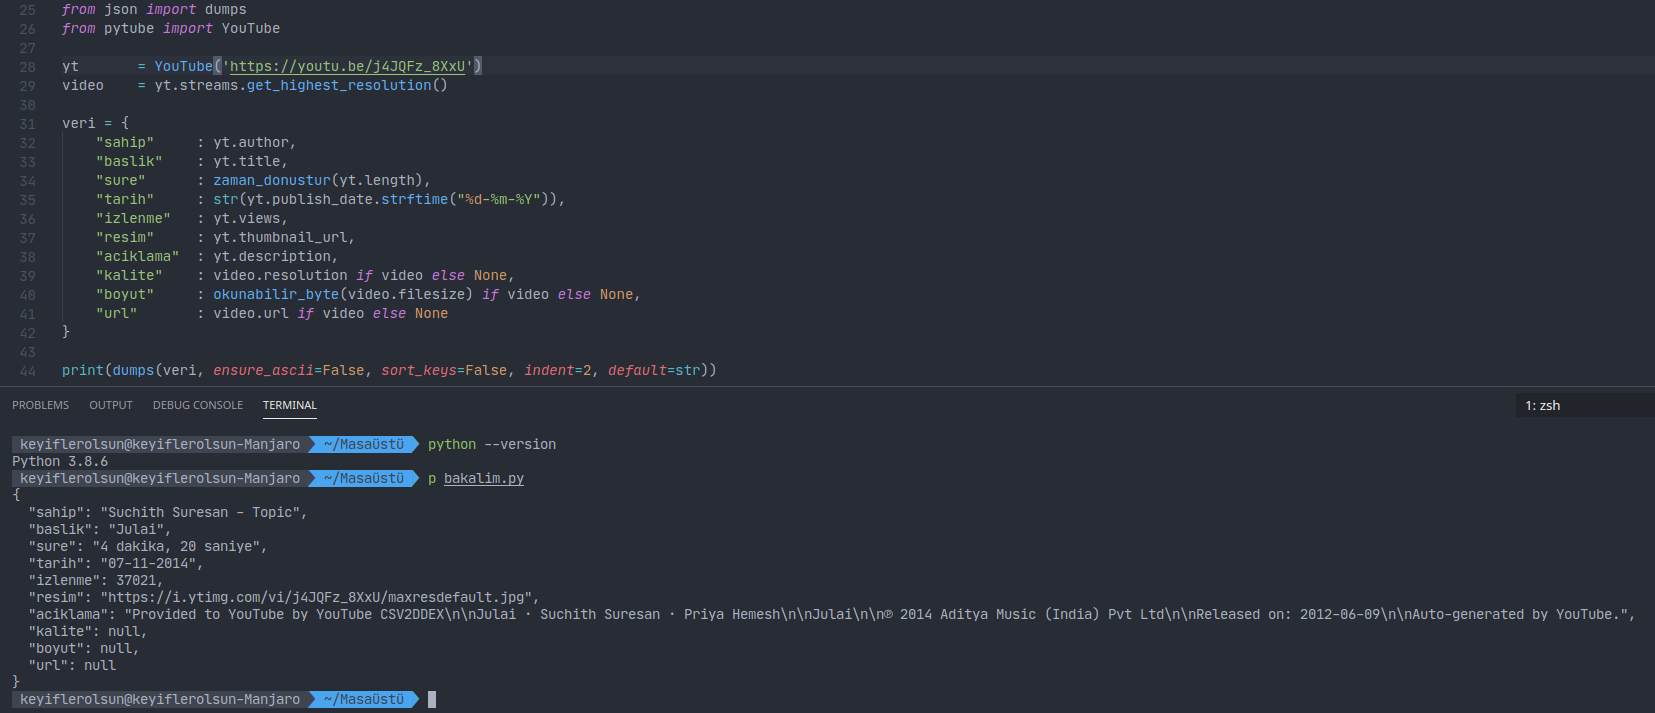Viewport: 1655px width, 713px height.
Task: Click the "Suchith Suresan - Topic" output value
Action: (x=200, y=512)
